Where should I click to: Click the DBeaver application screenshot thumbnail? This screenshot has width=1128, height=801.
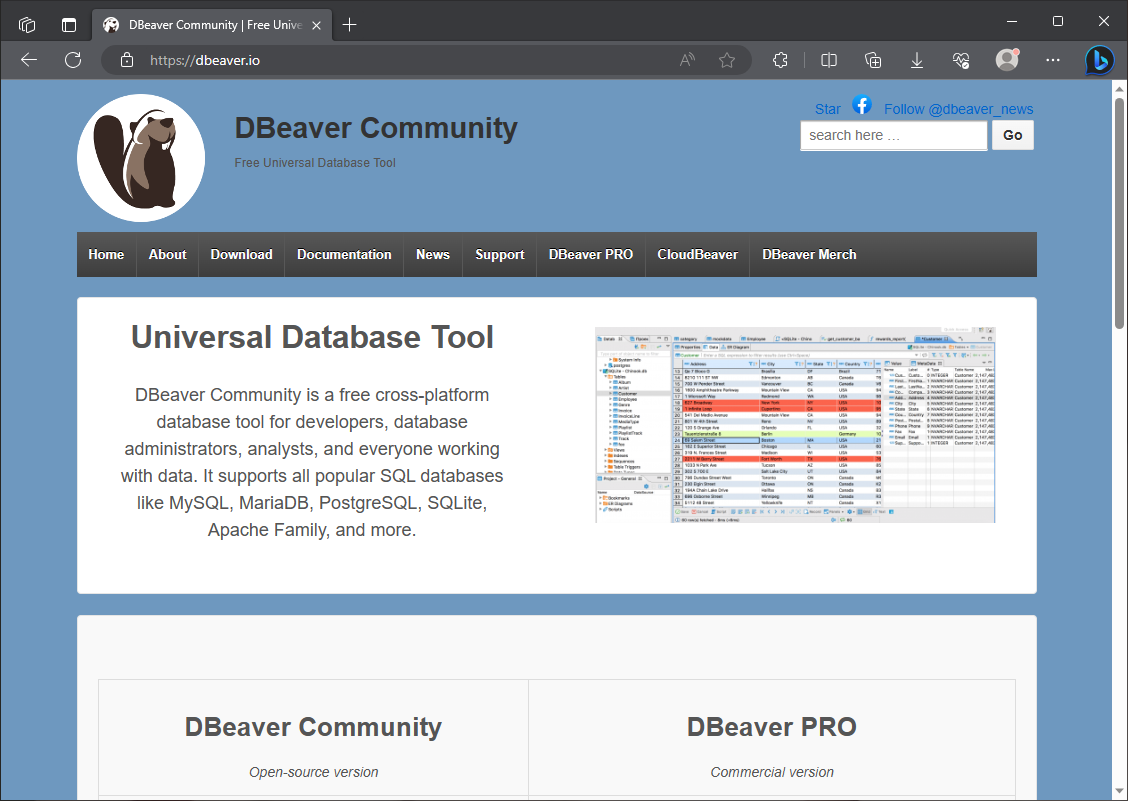(x=796, y=425)
